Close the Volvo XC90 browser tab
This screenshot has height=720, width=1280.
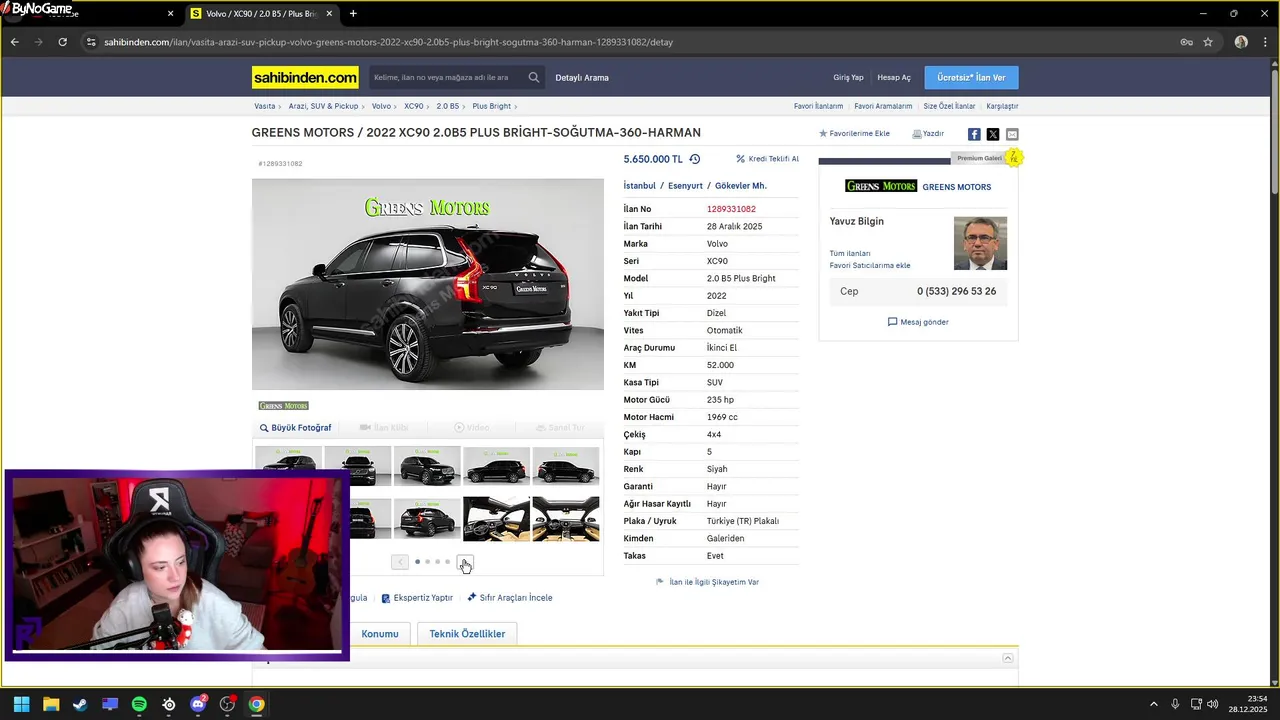tap(329, 14)
